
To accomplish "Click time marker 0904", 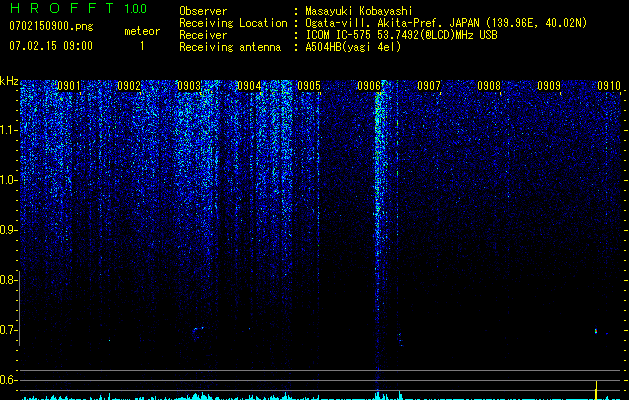I will (249, 86).
